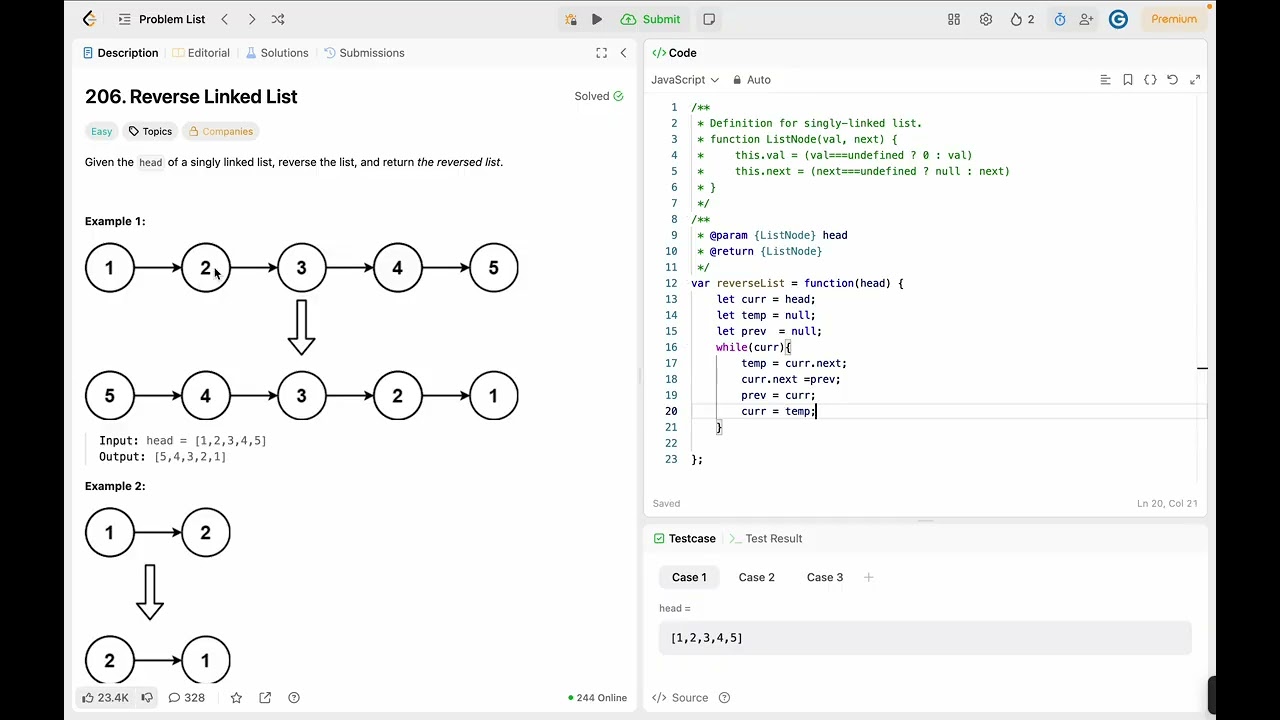Viewport: 1280px width, 720px height.
Task: Switch to the Submissions tab
Action: point(363,53)
